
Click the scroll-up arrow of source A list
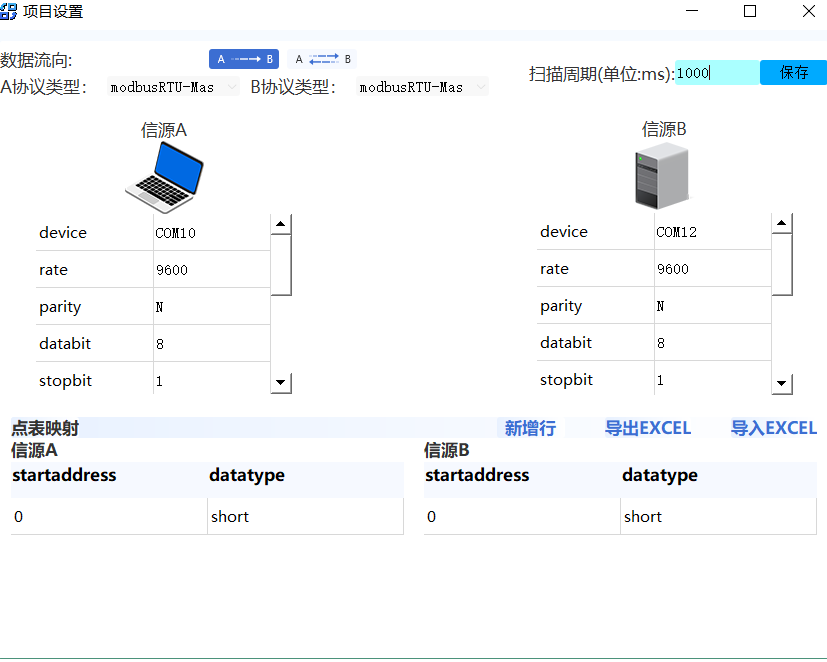pos(281,224)
